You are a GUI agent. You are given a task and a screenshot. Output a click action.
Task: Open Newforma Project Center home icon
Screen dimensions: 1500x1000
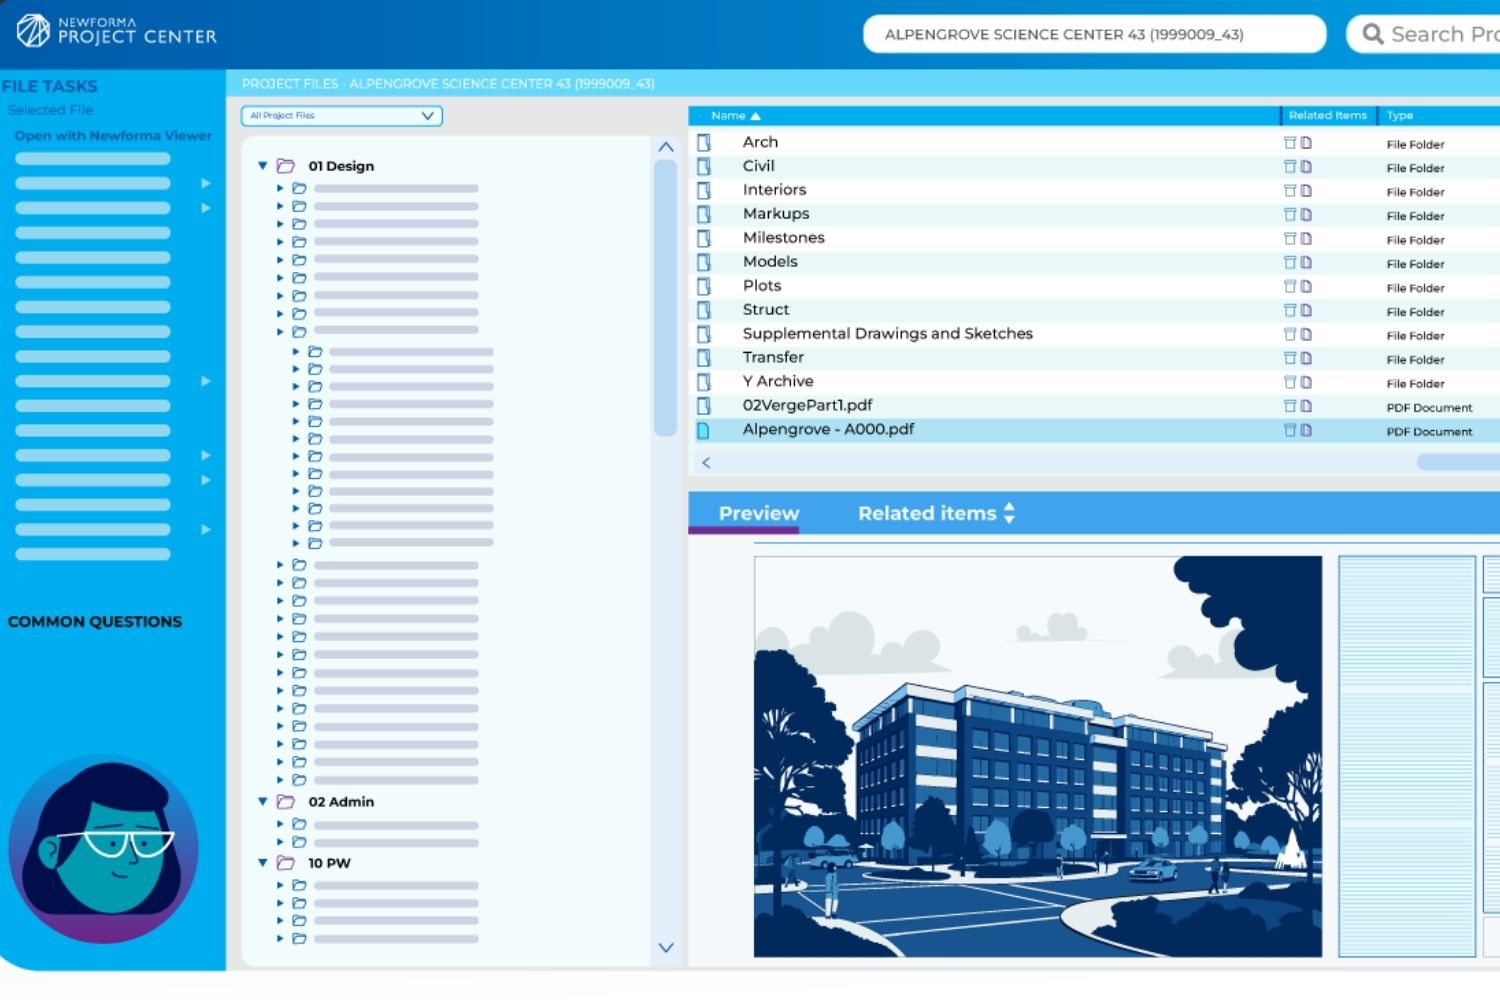click(x=33, y=31)
